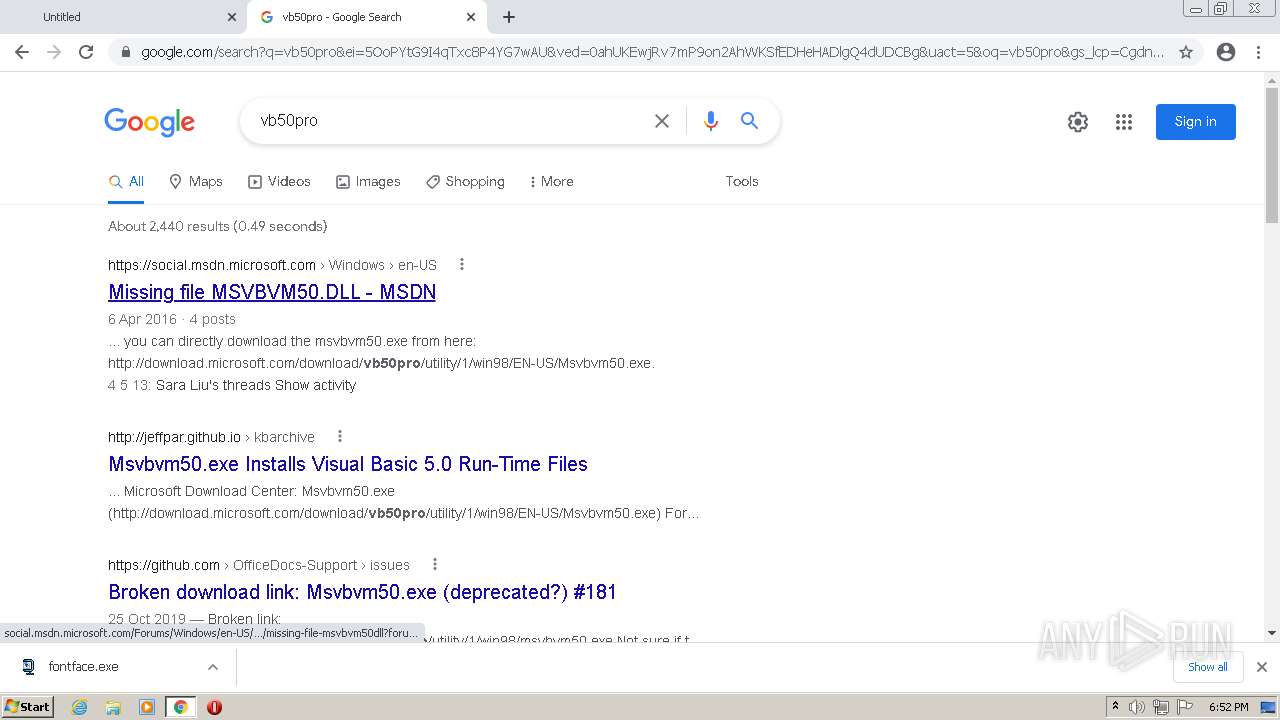The height and width of the screenshot is (720, 1280).
Task: Close the Untitled tab
Action: tap(232, 17)
